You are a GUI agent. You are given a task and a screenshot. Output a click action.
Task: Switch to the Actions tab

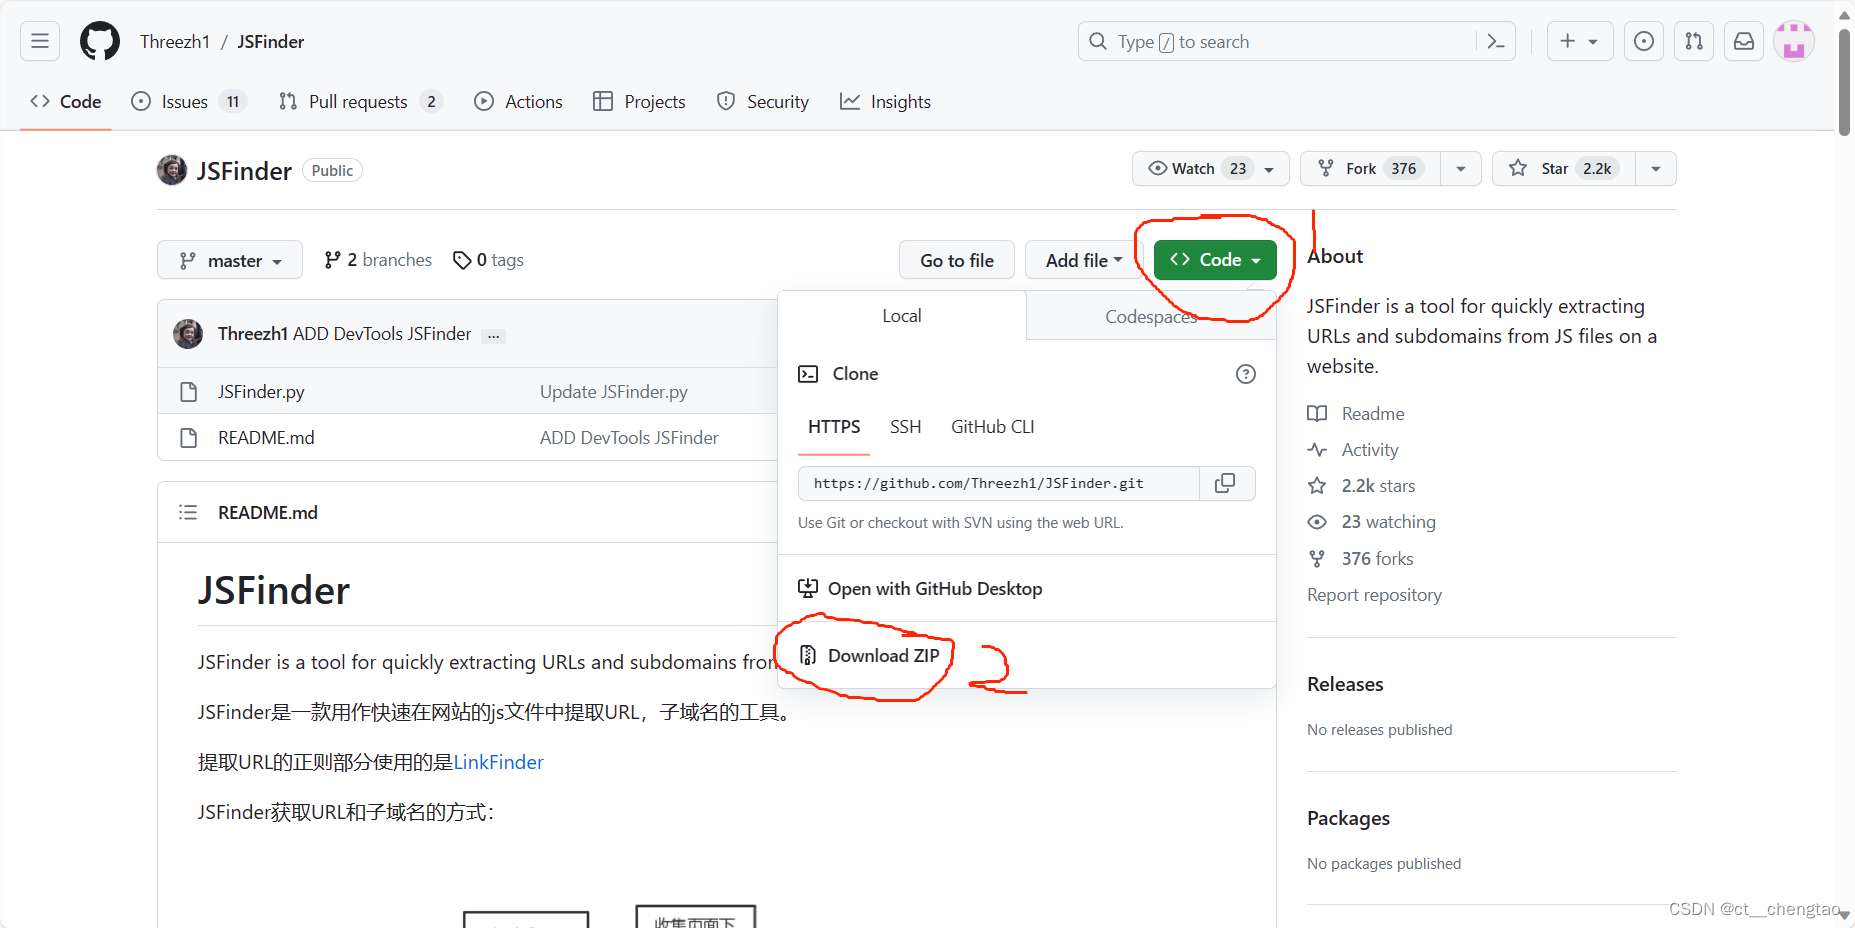(x=518, y=101)
